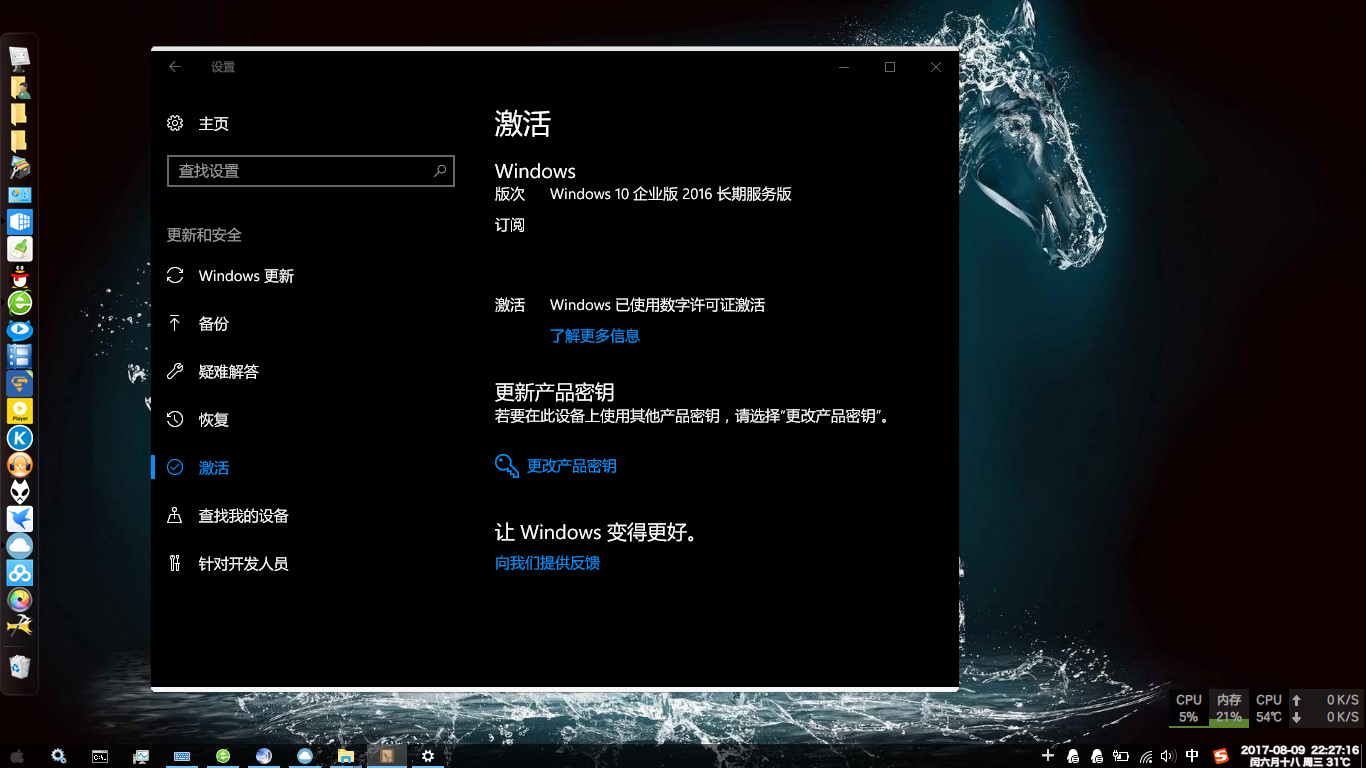1366x768 pixels.
Task: Click the magnifier icon in the search box
Action: (x=440, y=171)
